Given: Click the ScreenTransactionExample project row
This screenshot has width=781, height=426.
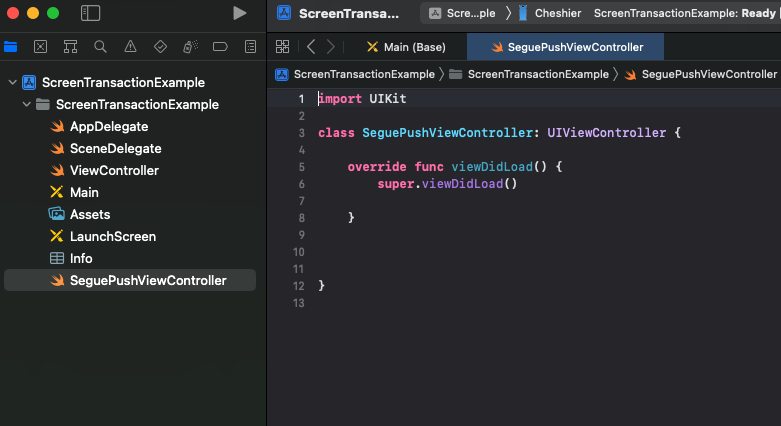Looking at the screenshot, I should click(x=130, y=82).
